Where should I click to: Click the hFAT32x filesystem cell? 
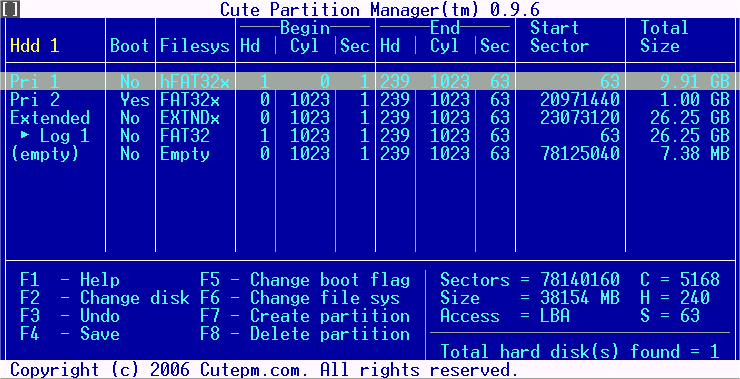click(x=195, y=82)
